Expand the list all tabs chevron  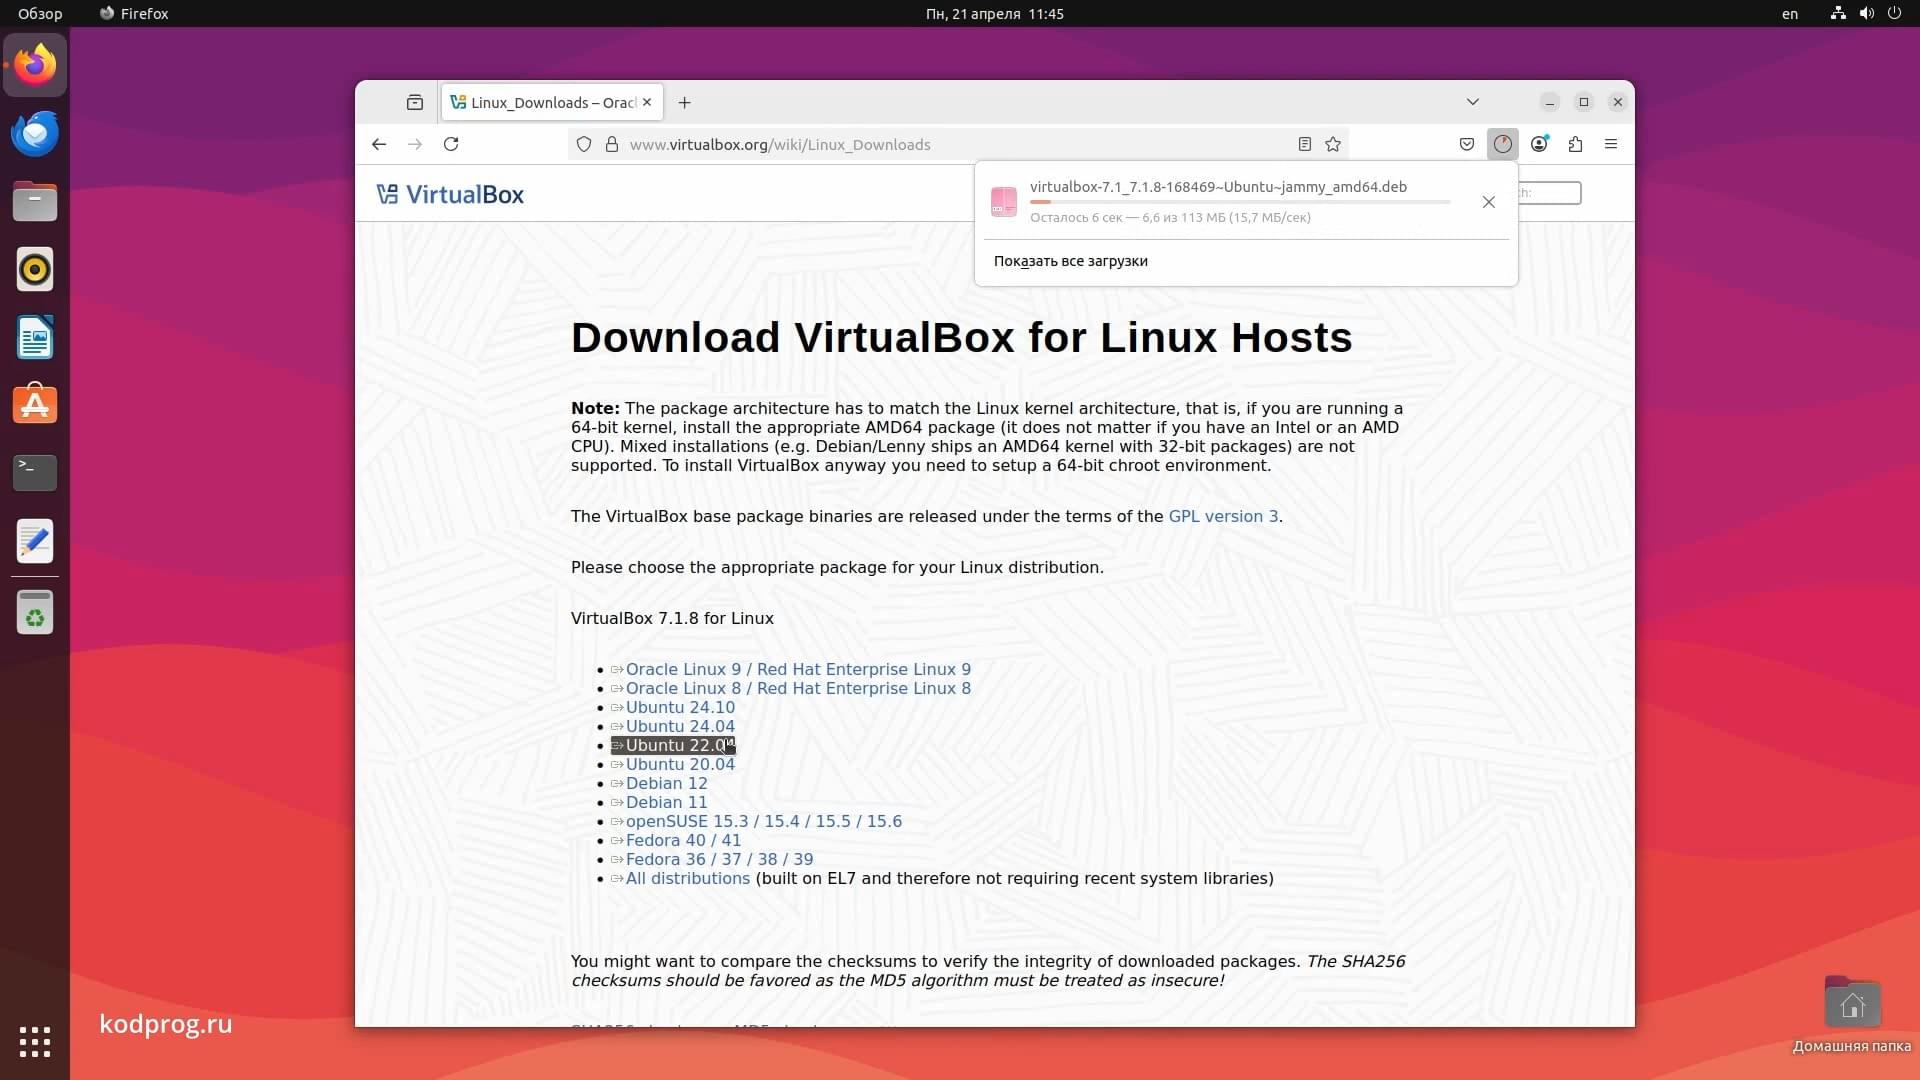(1473, 102)
